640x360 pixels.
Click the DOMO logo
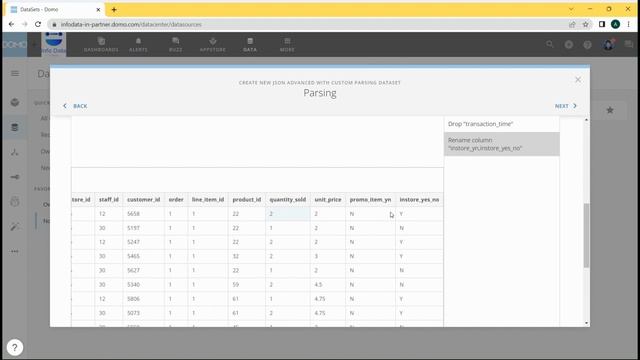pos(14,44)
